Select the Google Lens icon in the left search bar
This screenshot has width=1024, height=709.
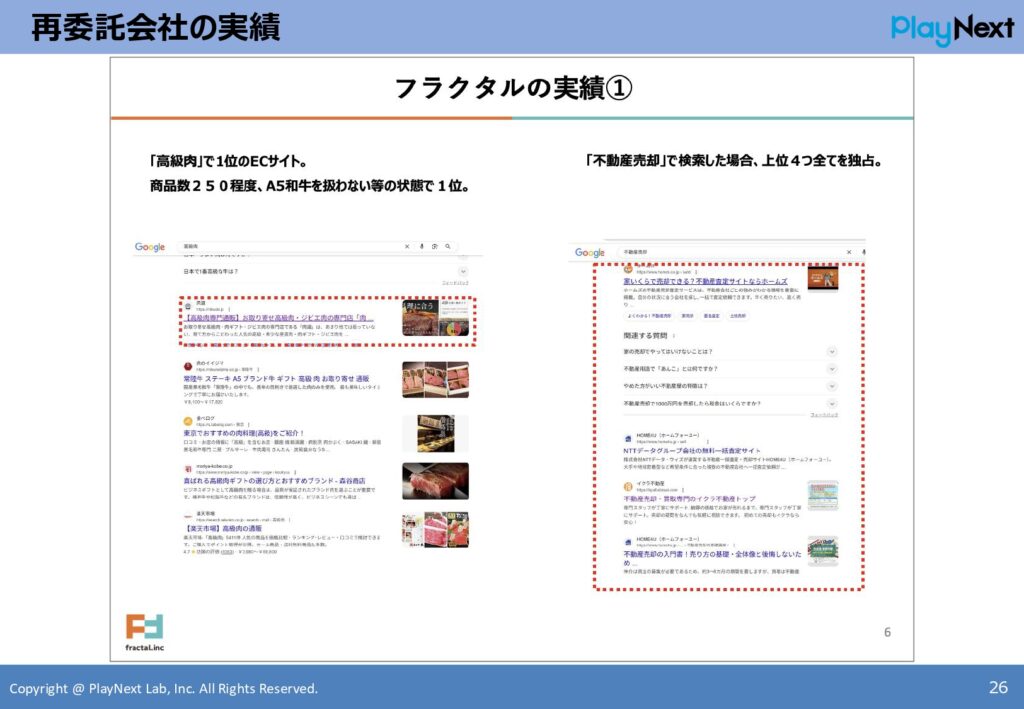pyautogui.click(x=435, y=247)
